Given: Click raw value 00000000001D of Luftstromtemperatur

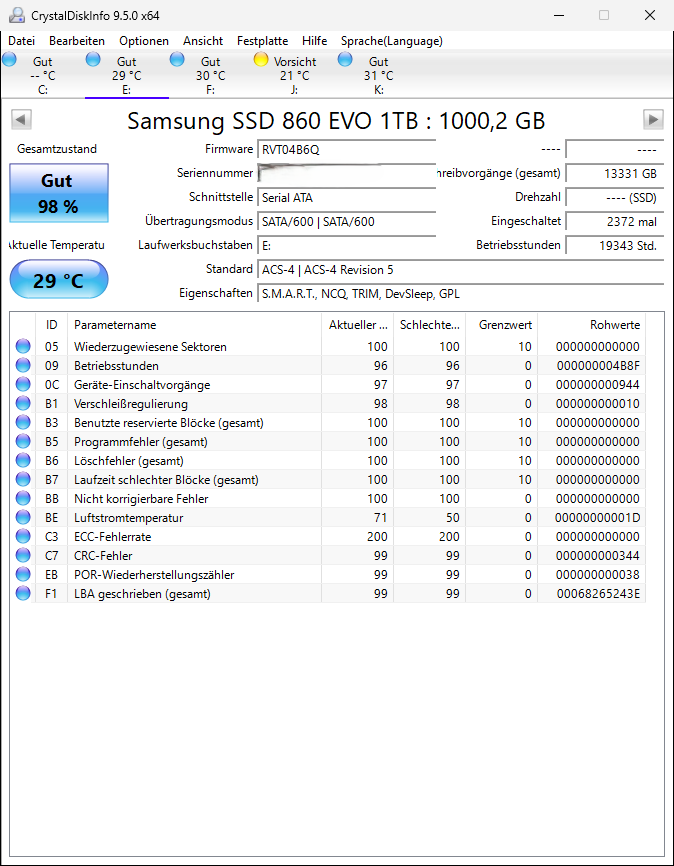Looking at the screenshot, I should (x=597, y=518).
